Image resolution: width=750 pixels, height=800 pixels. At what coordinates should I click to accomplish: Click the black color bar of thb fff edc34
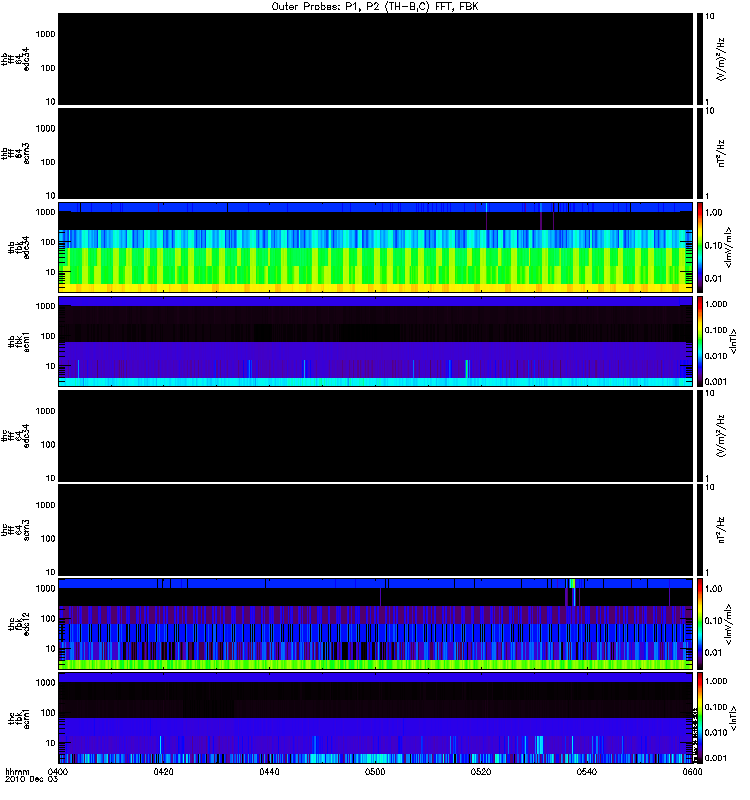(700, 59)
